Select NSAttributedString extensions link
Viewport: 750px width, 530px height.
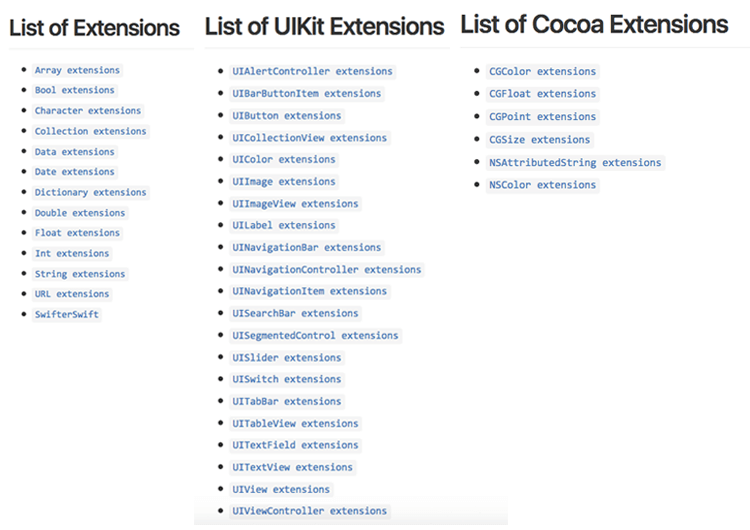coord(575,163)
